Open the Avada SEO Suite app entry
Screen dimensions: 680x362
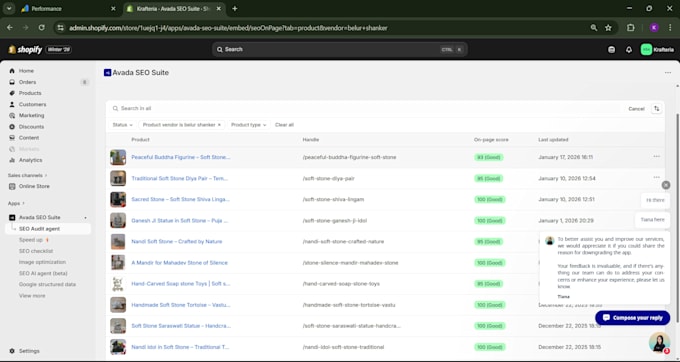[x=39, y=217]
